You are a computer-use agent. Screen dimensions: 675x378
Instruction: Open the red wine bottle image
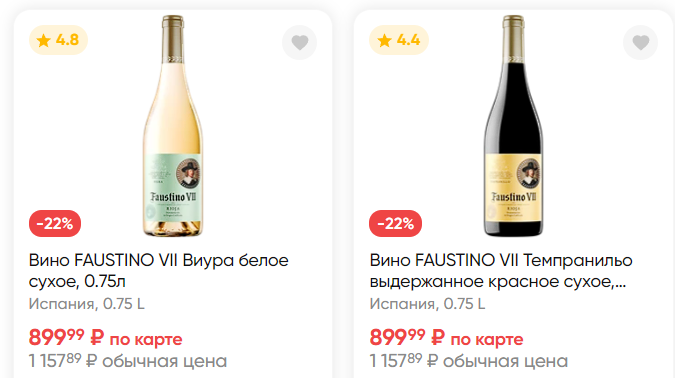[x=514, y=126]
